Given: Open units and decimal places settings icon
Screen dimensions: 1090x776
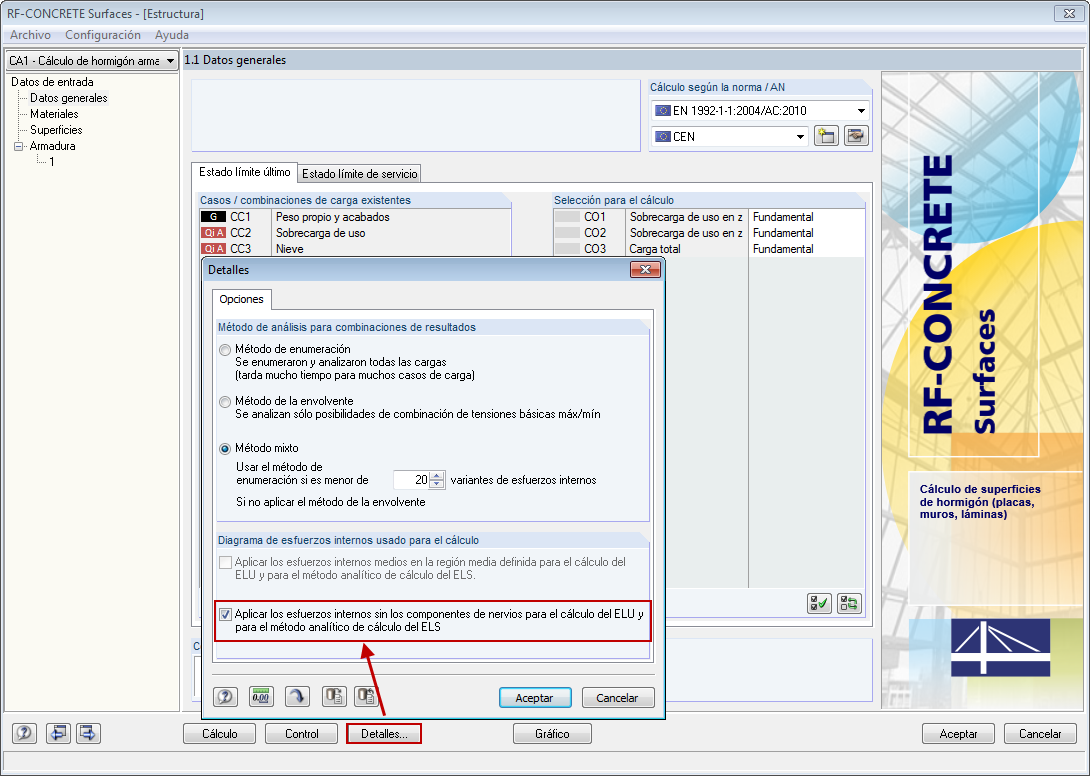Looking at the screenshot, I should click(261, 697).
